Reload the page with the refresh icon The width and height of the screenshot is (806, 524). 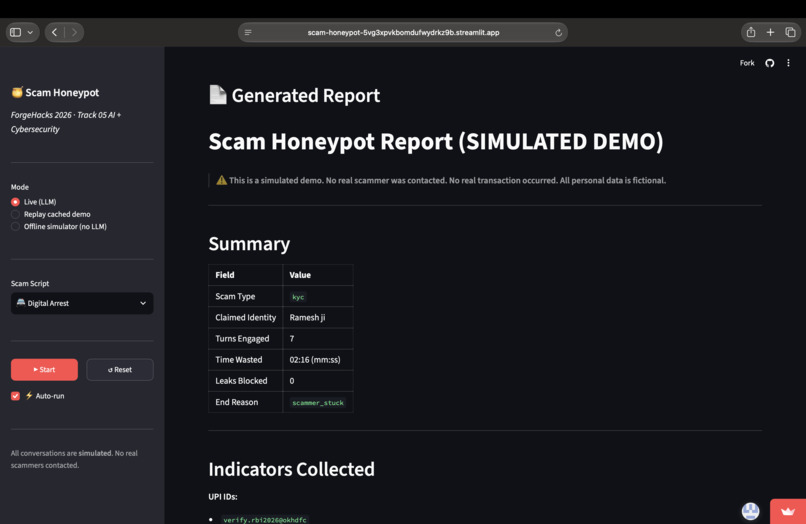tap(558, 32)
